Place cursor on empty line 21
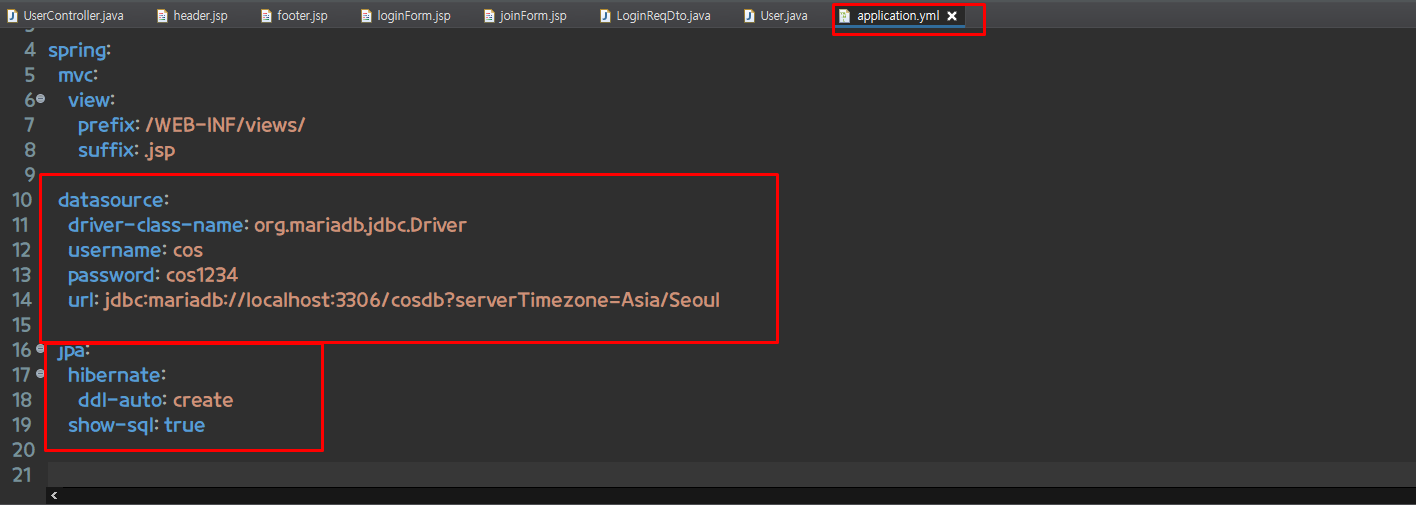This screenshot has height=505, width=1416. tap(730, 474)
